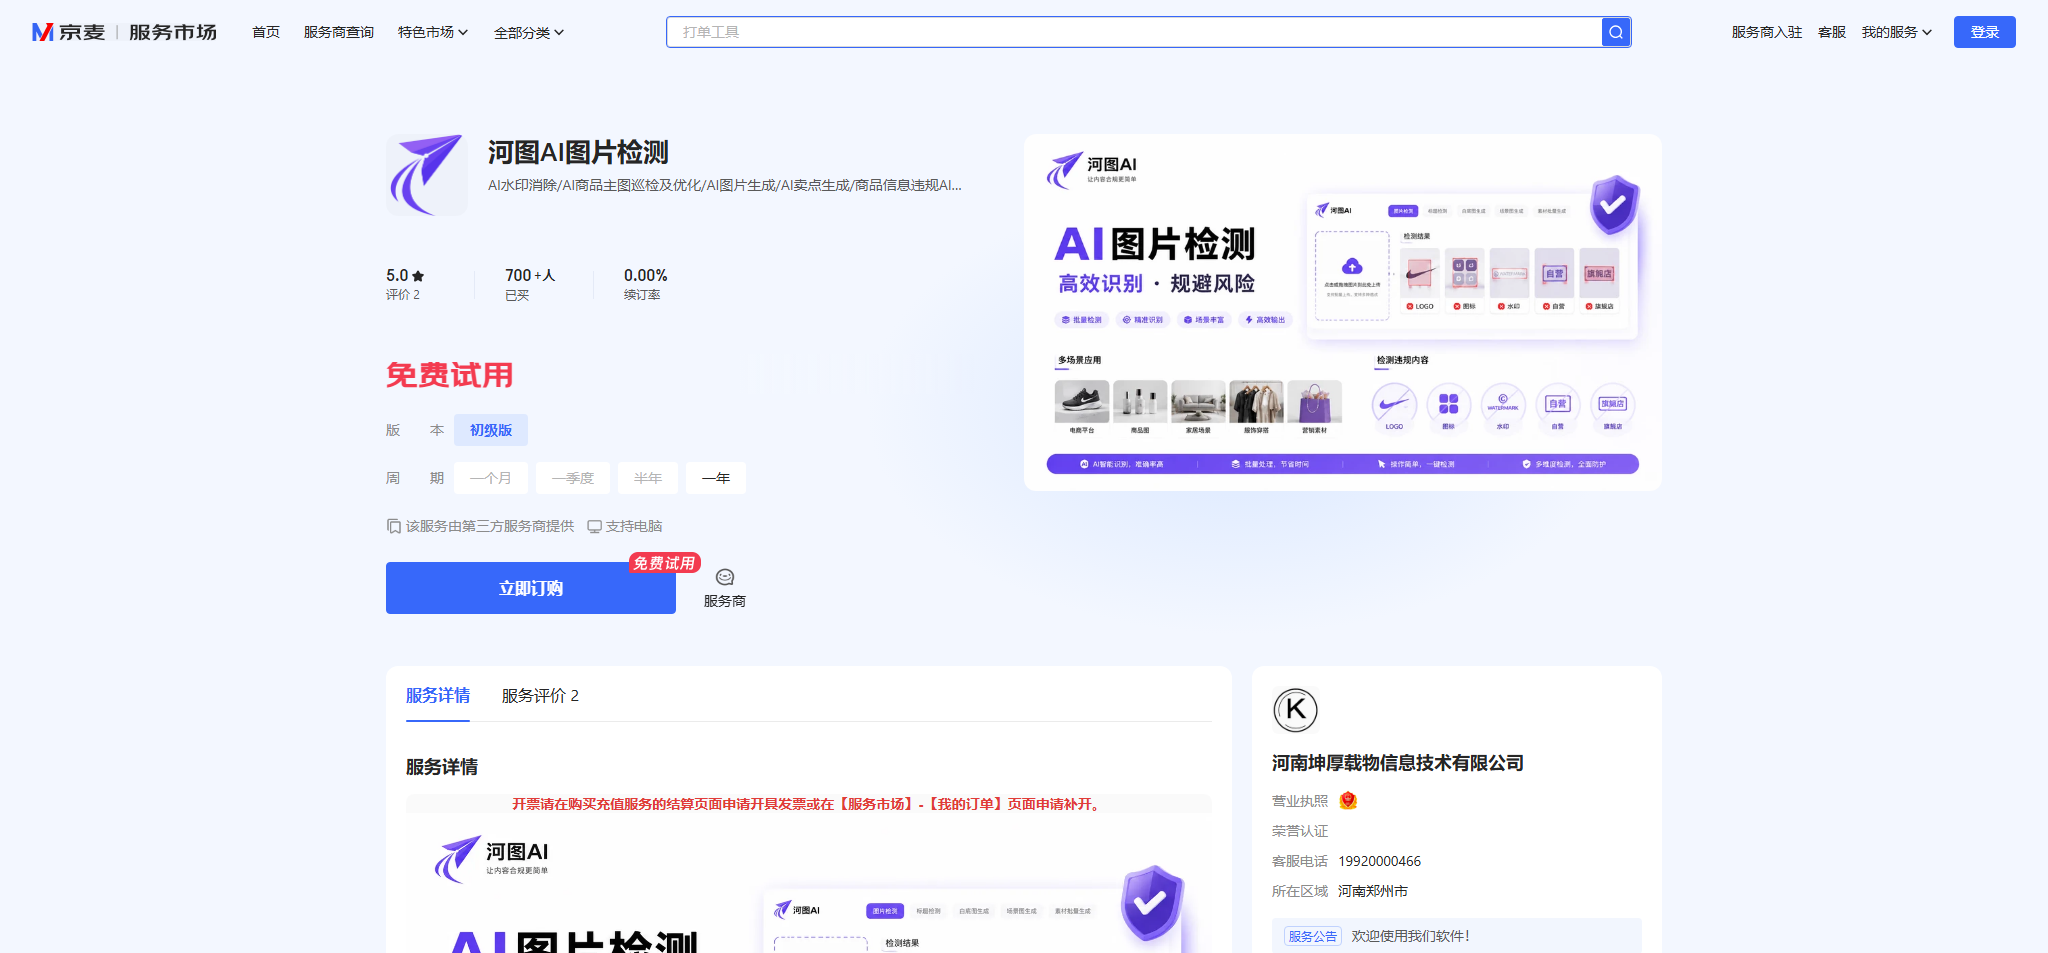
Task: Click the 荣誉认证 label
Action: [x=1300, y=831]
